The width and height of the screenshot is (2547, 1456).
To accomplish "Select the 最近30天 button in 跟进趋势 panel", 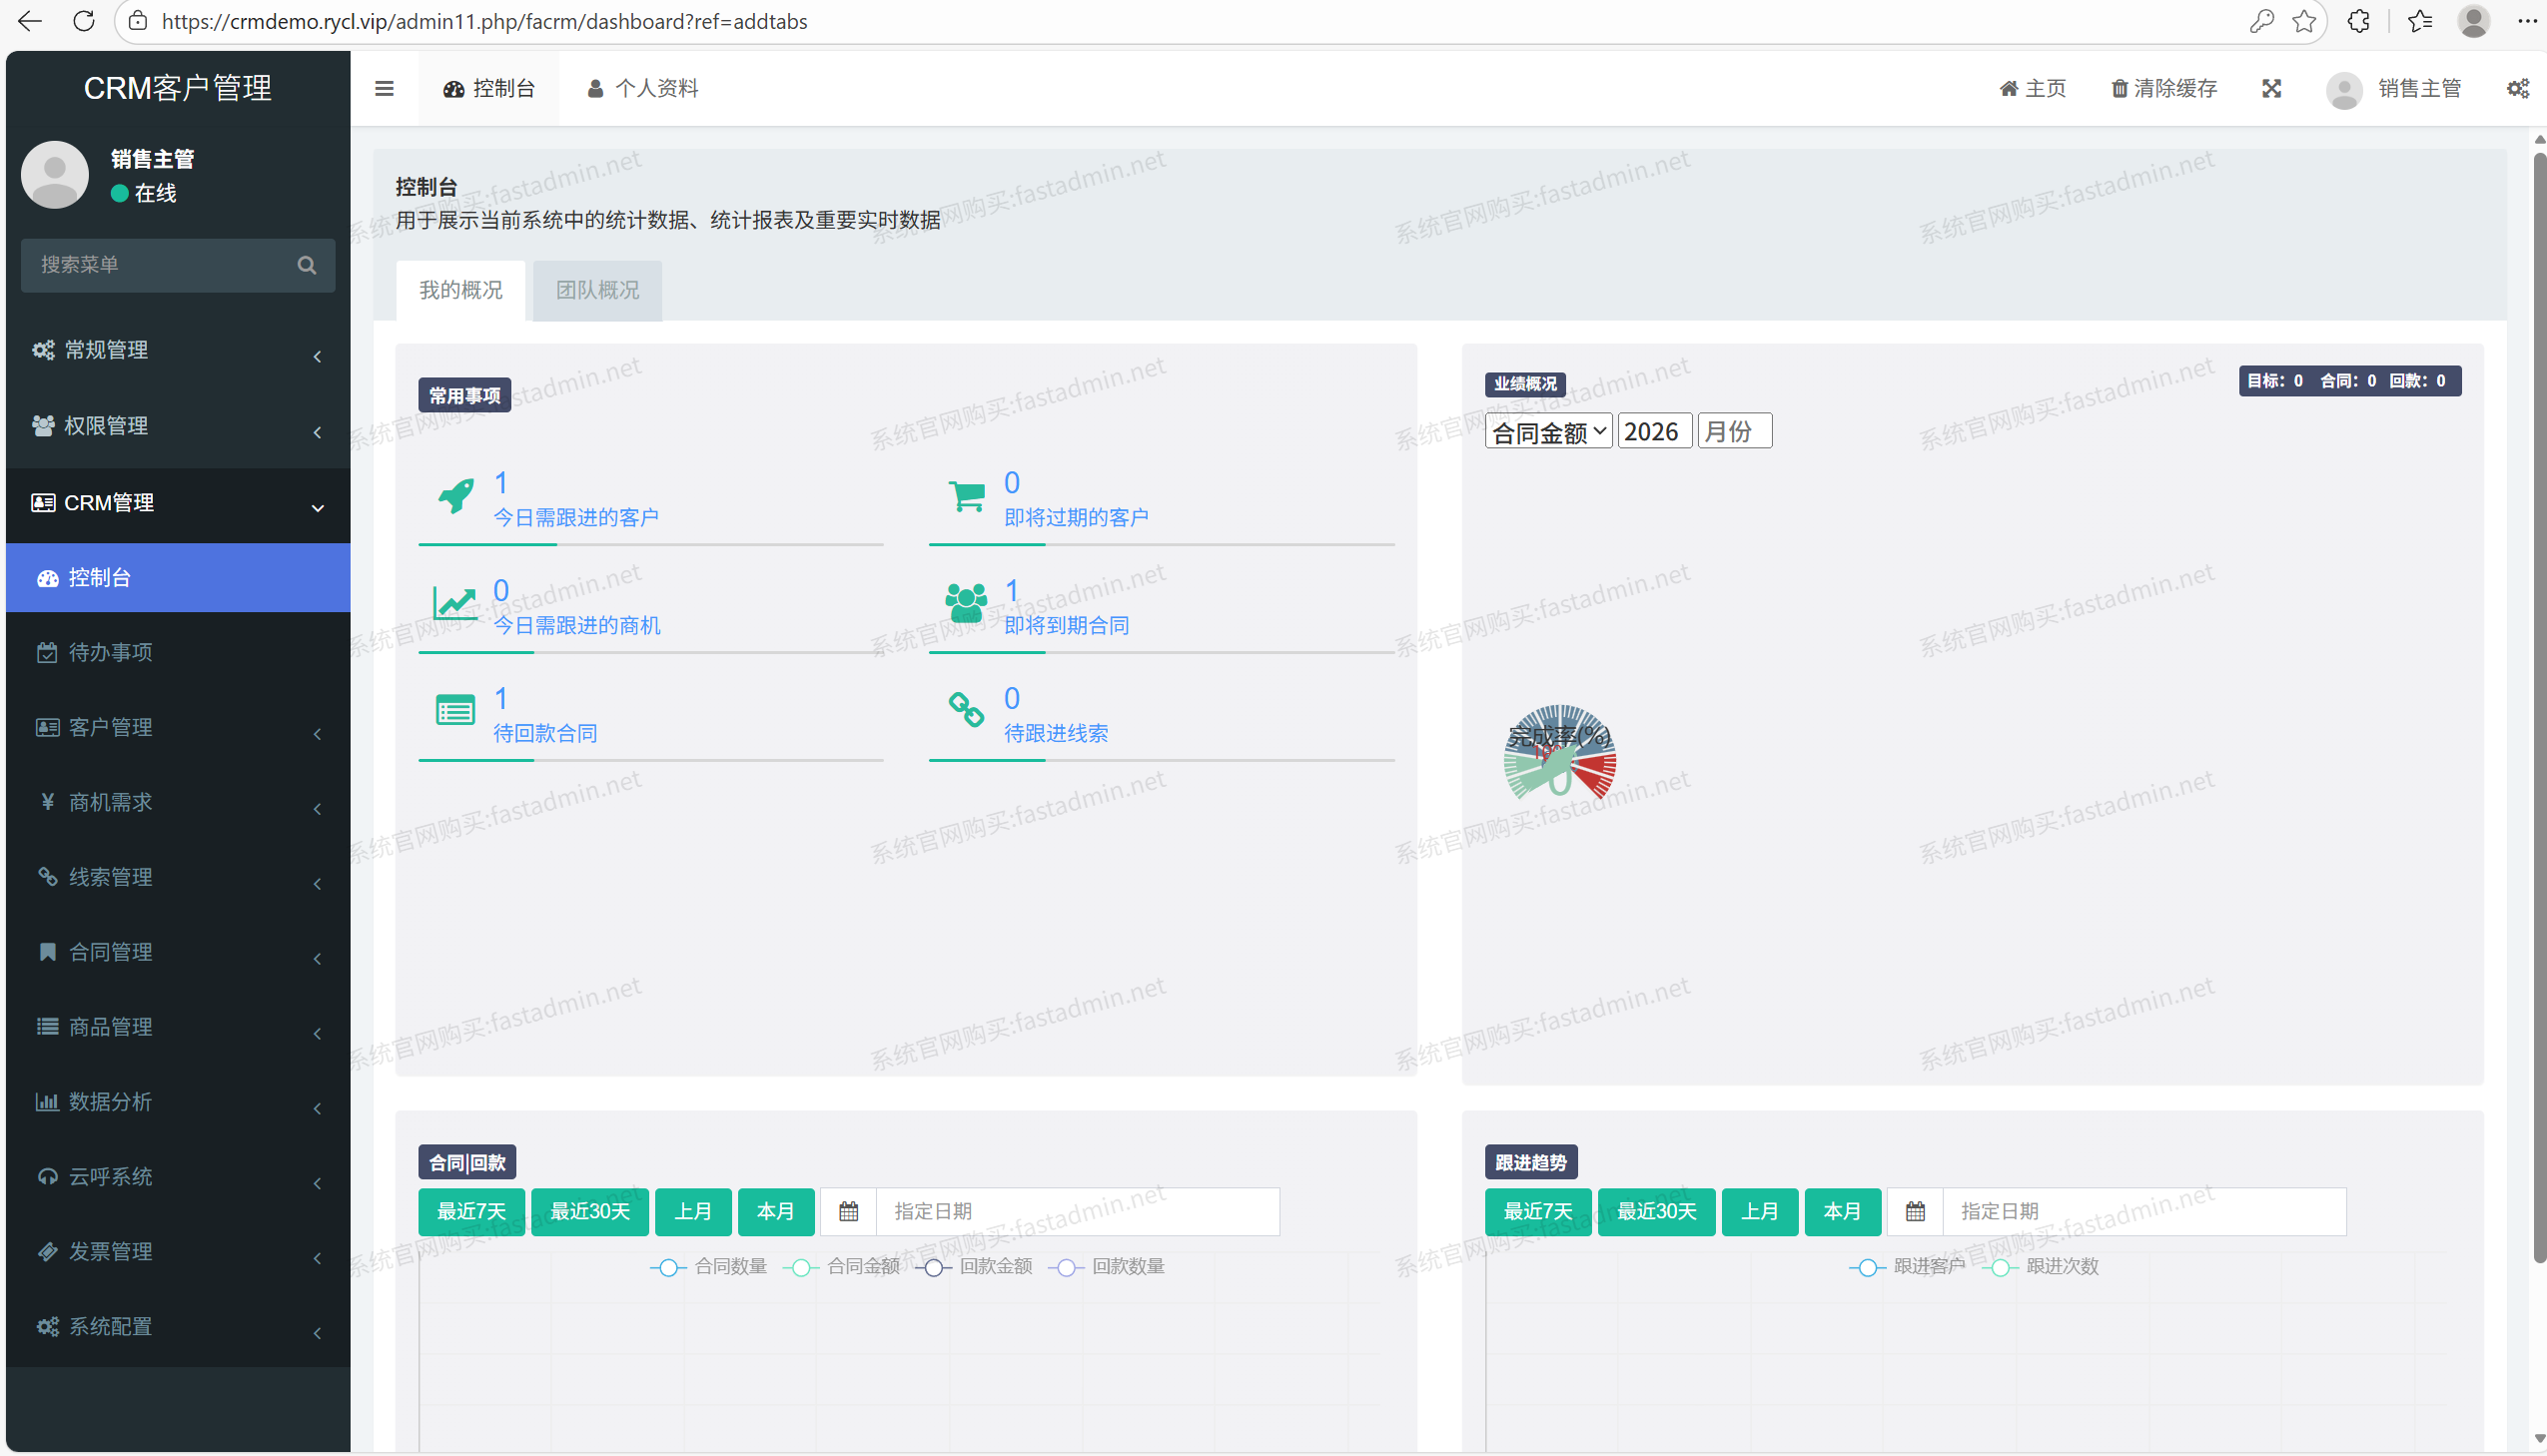I will (1655, 1211).
